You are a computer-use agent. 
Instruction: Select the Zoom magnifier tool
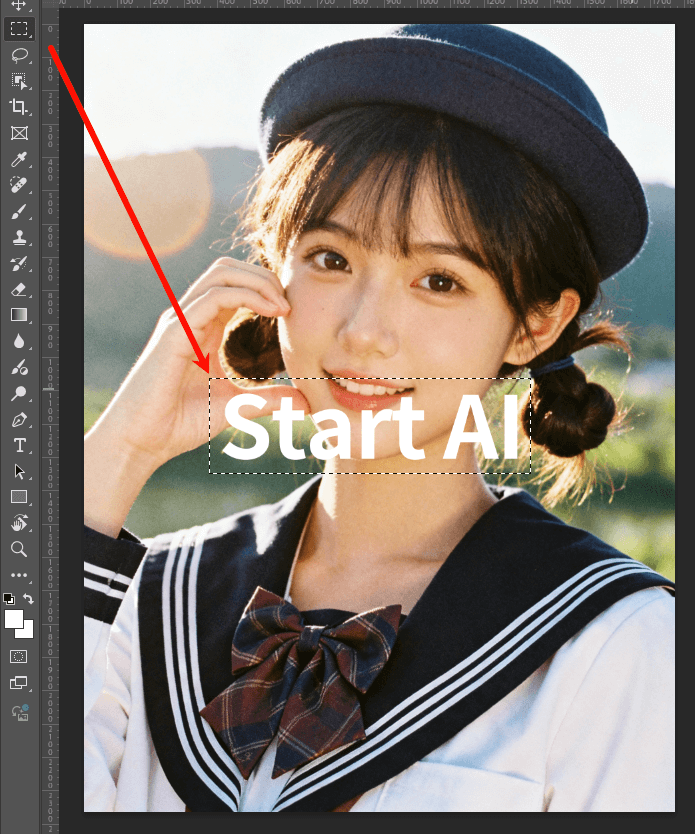[18, 549]
